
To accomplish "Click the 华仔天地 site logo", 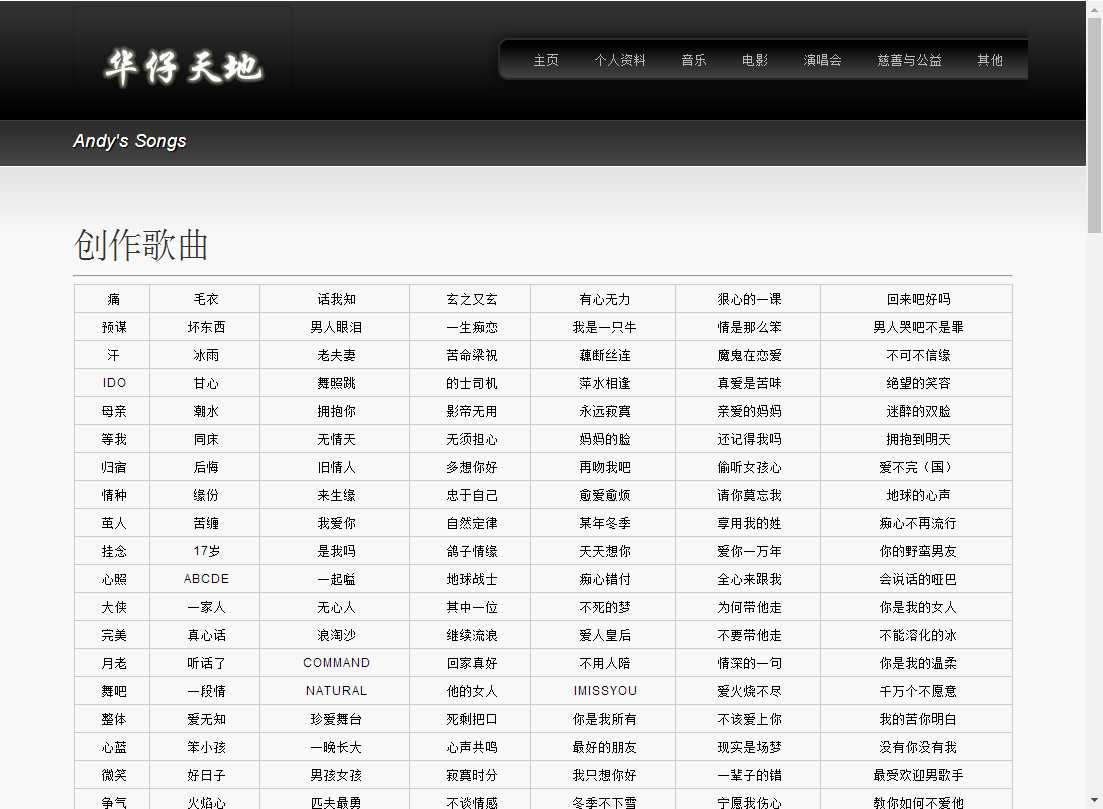I will pos(183,66).
